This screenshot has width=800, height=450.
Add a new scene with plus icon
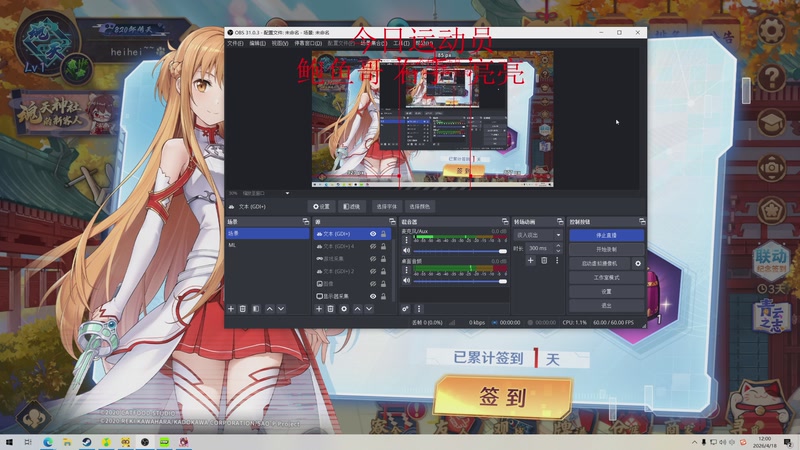(231, 309)
